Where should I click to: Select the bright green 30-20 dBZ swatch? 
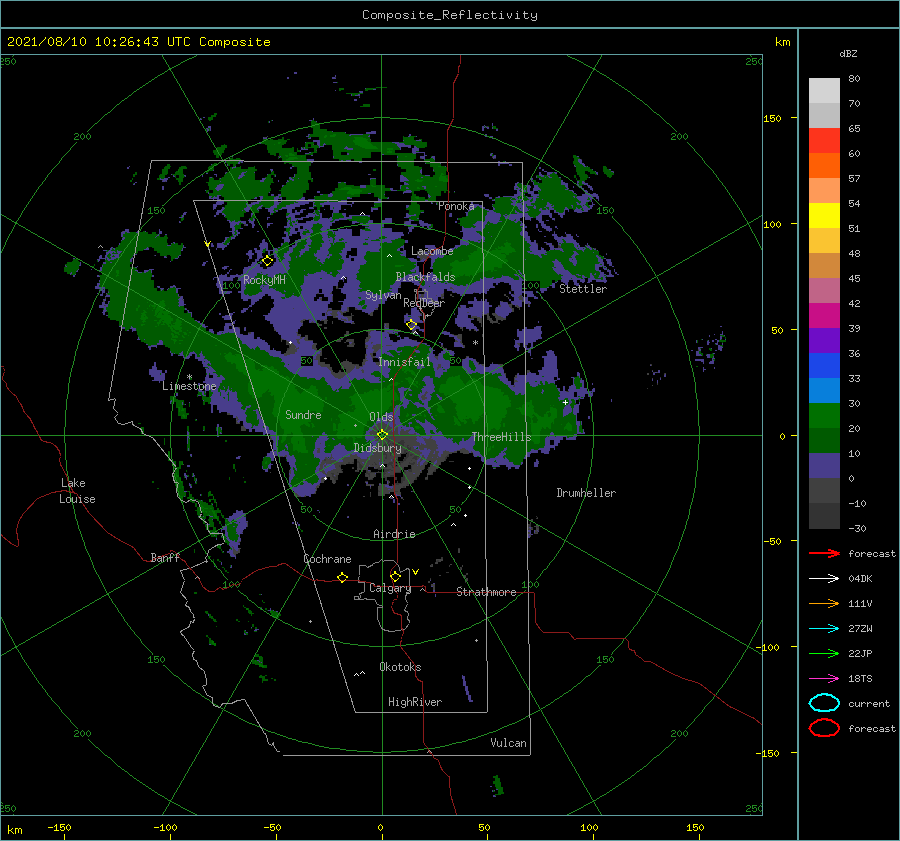tap(824, 415)
